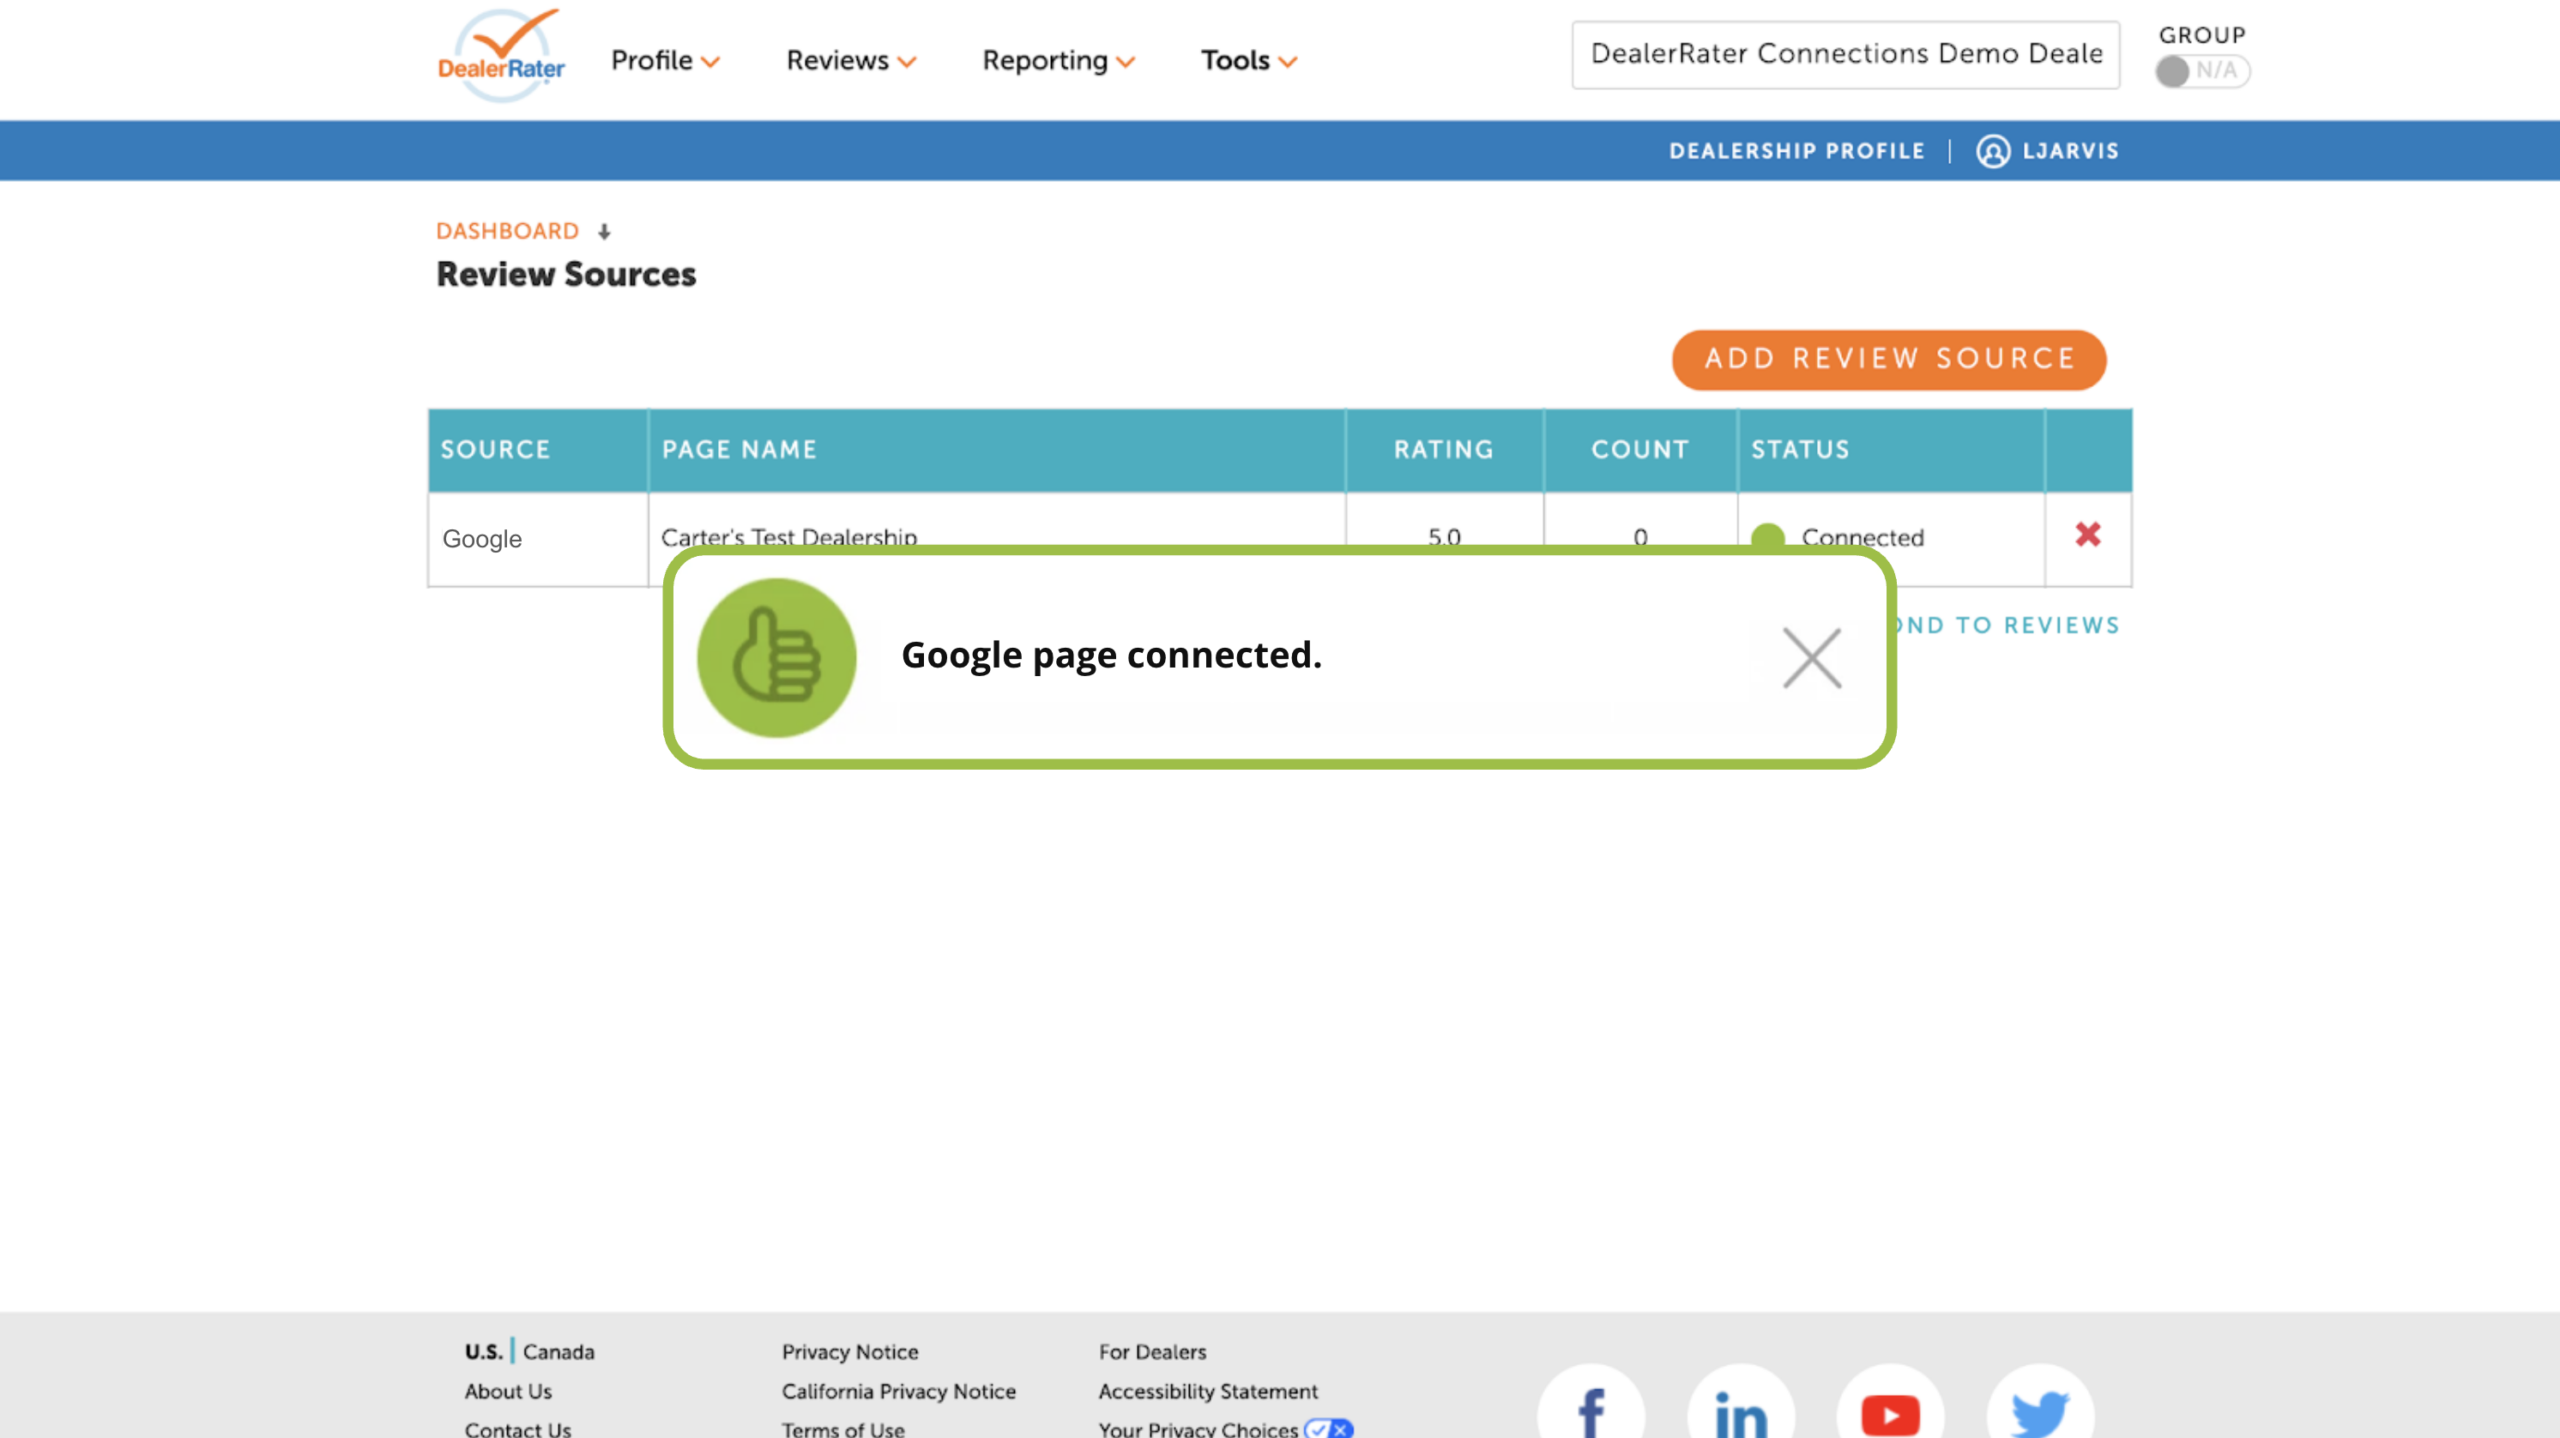Click the Profile dropdown chevron
This screenshot has height=1438, width=2560.
[710, 63]
